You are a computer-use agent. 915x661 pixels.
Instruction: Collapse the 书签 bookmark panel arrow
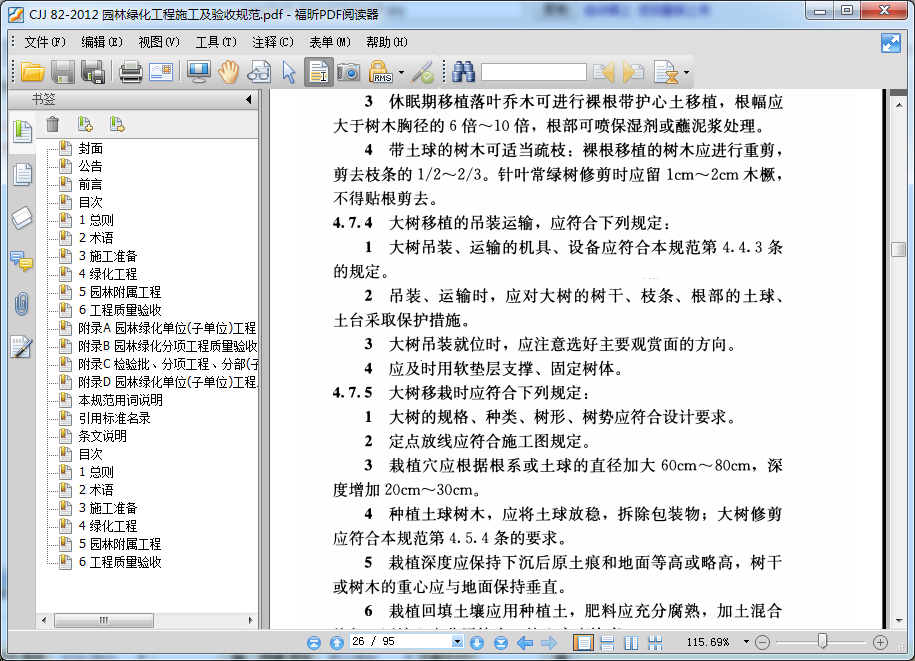249,100
